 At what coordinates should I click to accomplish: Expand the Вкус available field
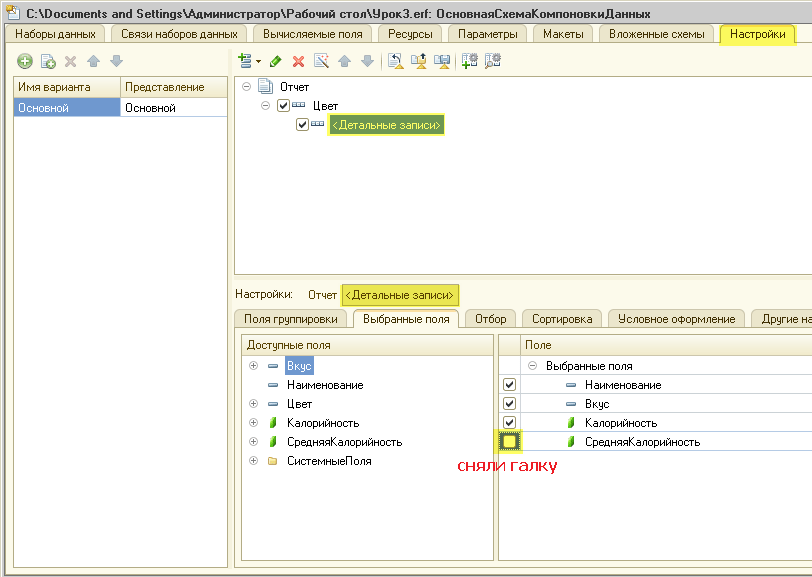click(x=253, y=366)
